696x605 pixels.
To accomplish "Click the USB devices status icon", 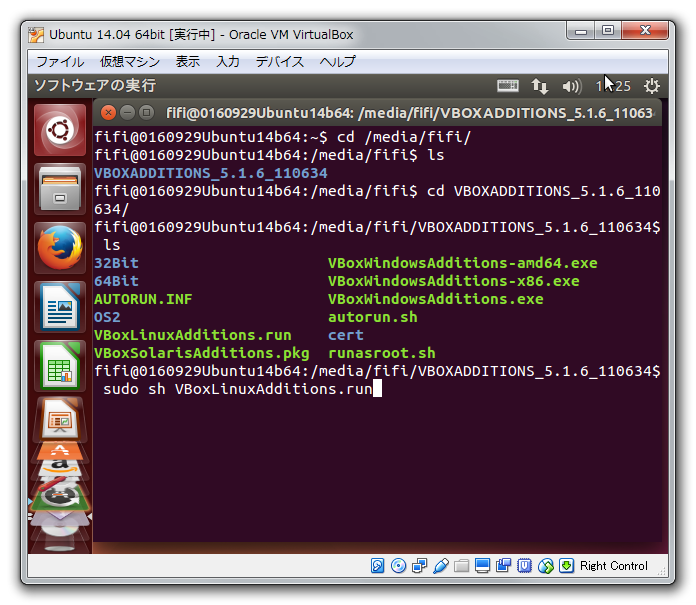I will (x=441, y=566).
